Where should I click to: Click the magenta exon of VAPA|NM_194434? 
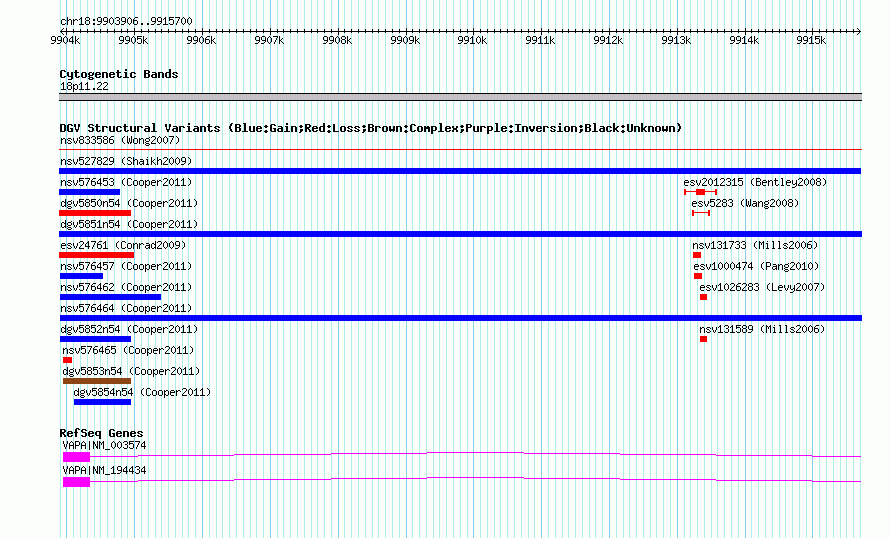77,482
